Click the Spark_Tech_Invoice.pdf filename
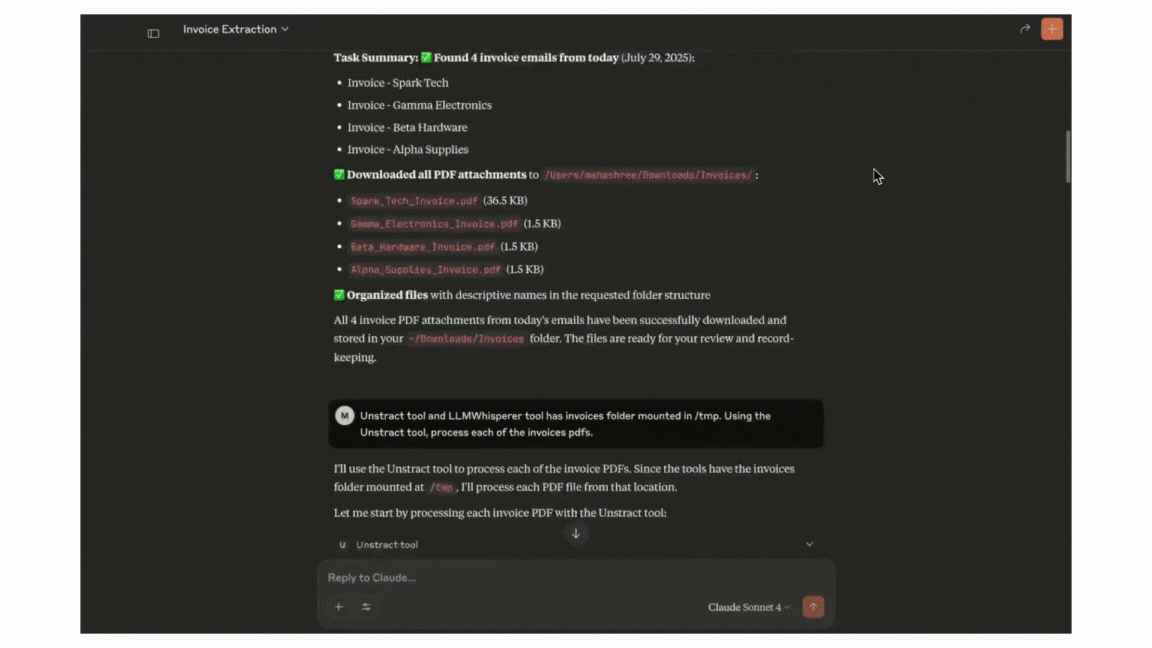The height and width of the screenshot is (648, 1152). [x=414, y=201]
